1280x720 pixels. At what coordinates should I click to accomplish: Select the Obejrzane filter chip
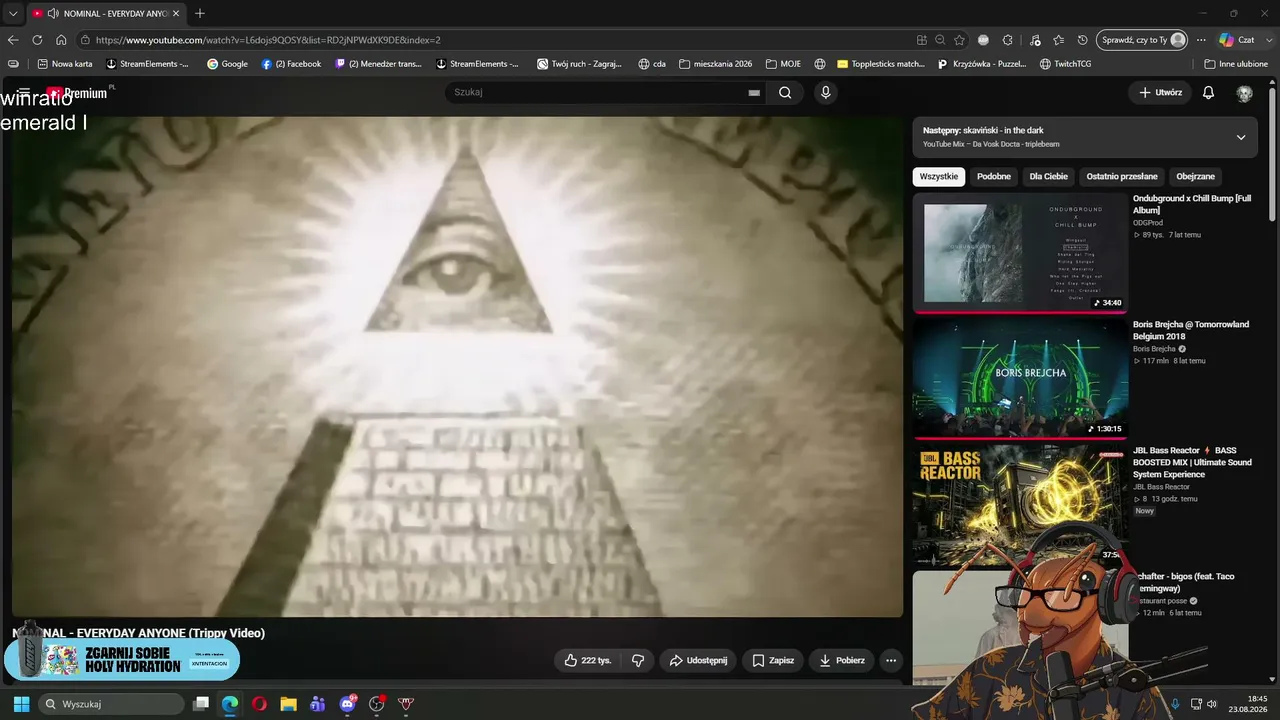1196,177
